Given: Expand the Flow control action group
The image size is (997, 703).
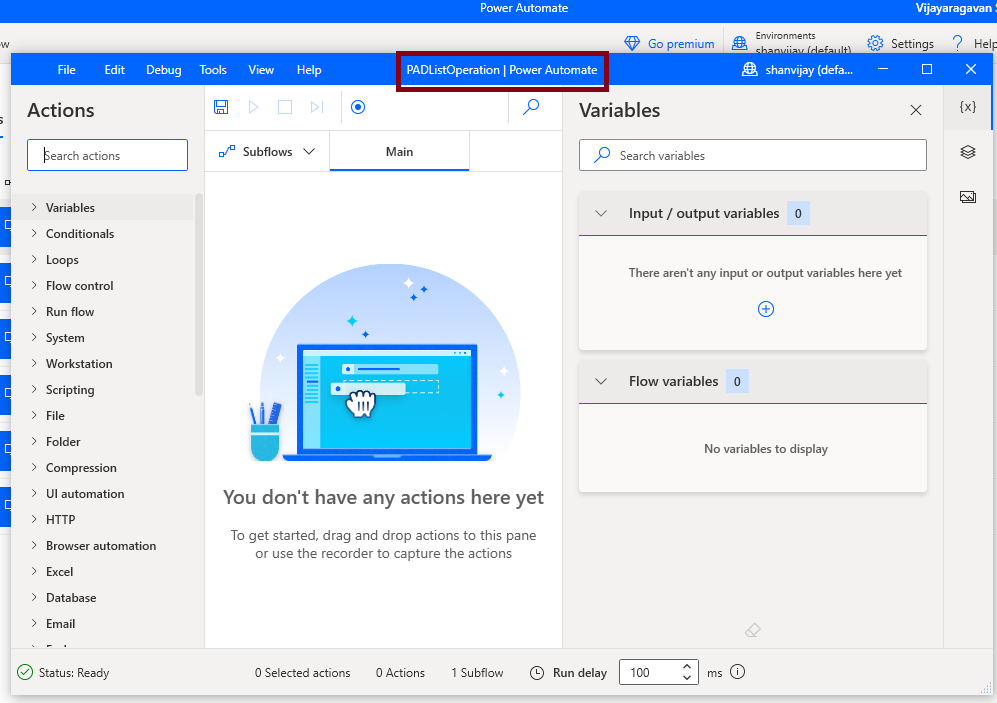Looking at the screenshot, I should tap(34, 285).
